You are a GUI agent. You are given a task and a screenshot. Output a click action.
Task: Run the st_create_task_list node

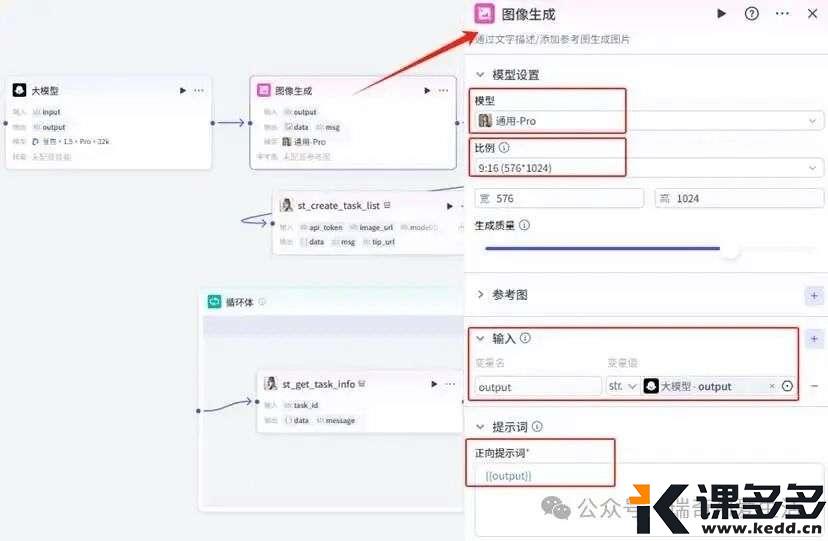pos(449,206)
